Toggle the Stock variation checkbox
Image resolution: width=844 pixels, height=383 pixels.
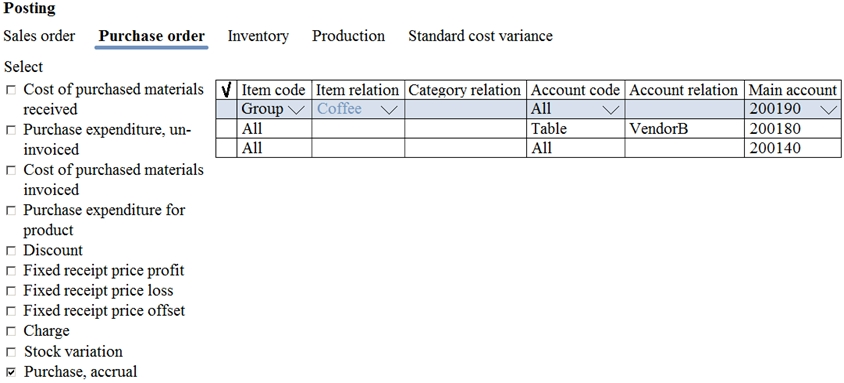(x=11, y=352)
